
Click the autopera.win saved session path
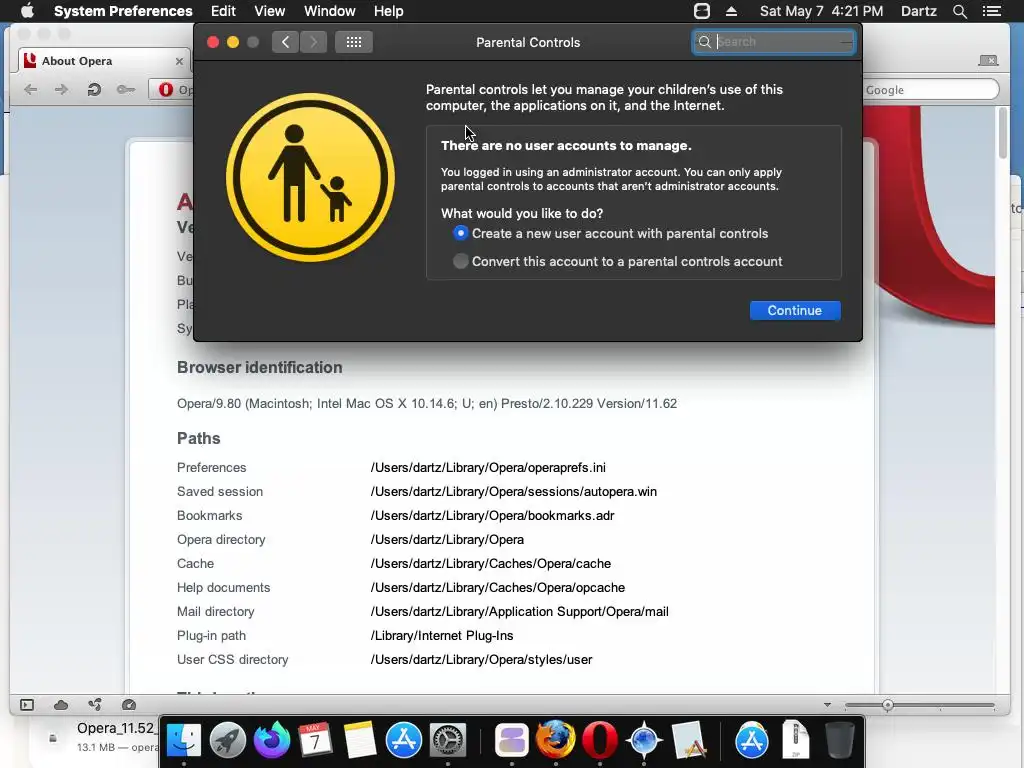click(513, 492)
